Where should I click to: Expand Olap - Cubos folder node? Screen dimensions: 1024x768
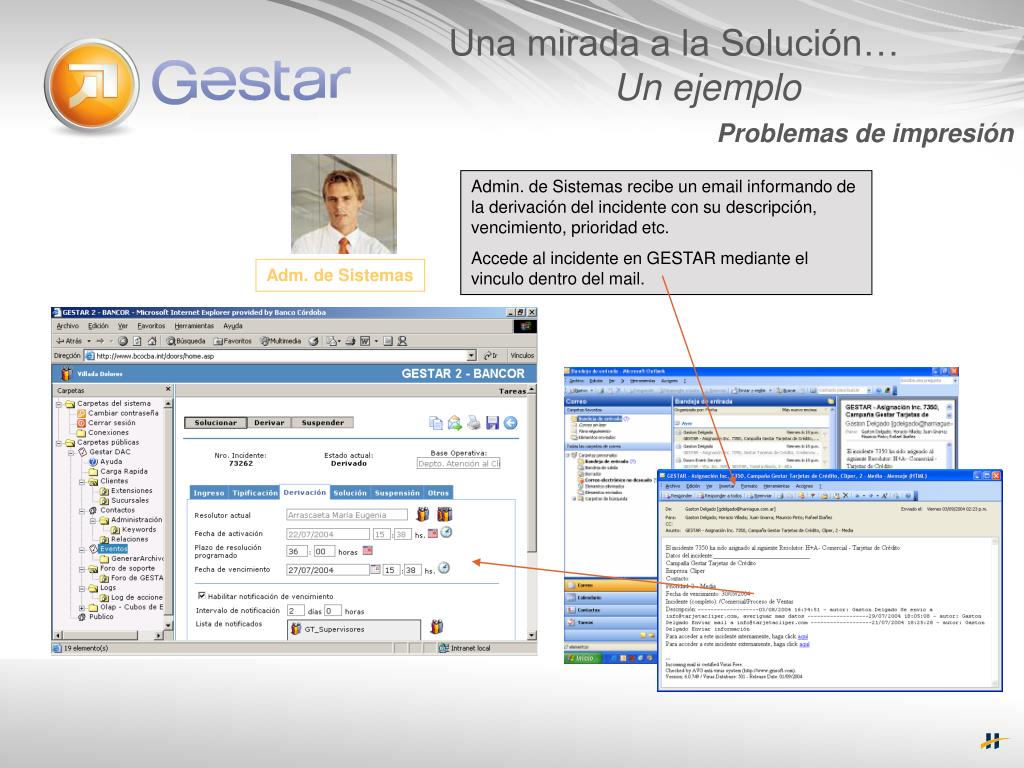(82, 607)
